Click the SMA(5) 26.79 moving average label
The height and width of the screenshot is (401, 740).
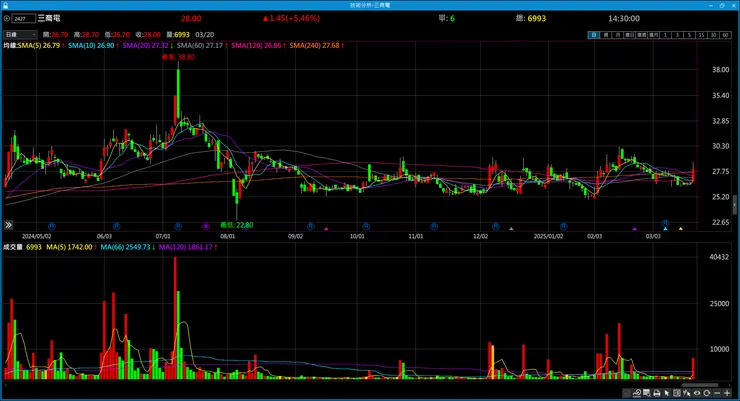(x=41, y=45)
